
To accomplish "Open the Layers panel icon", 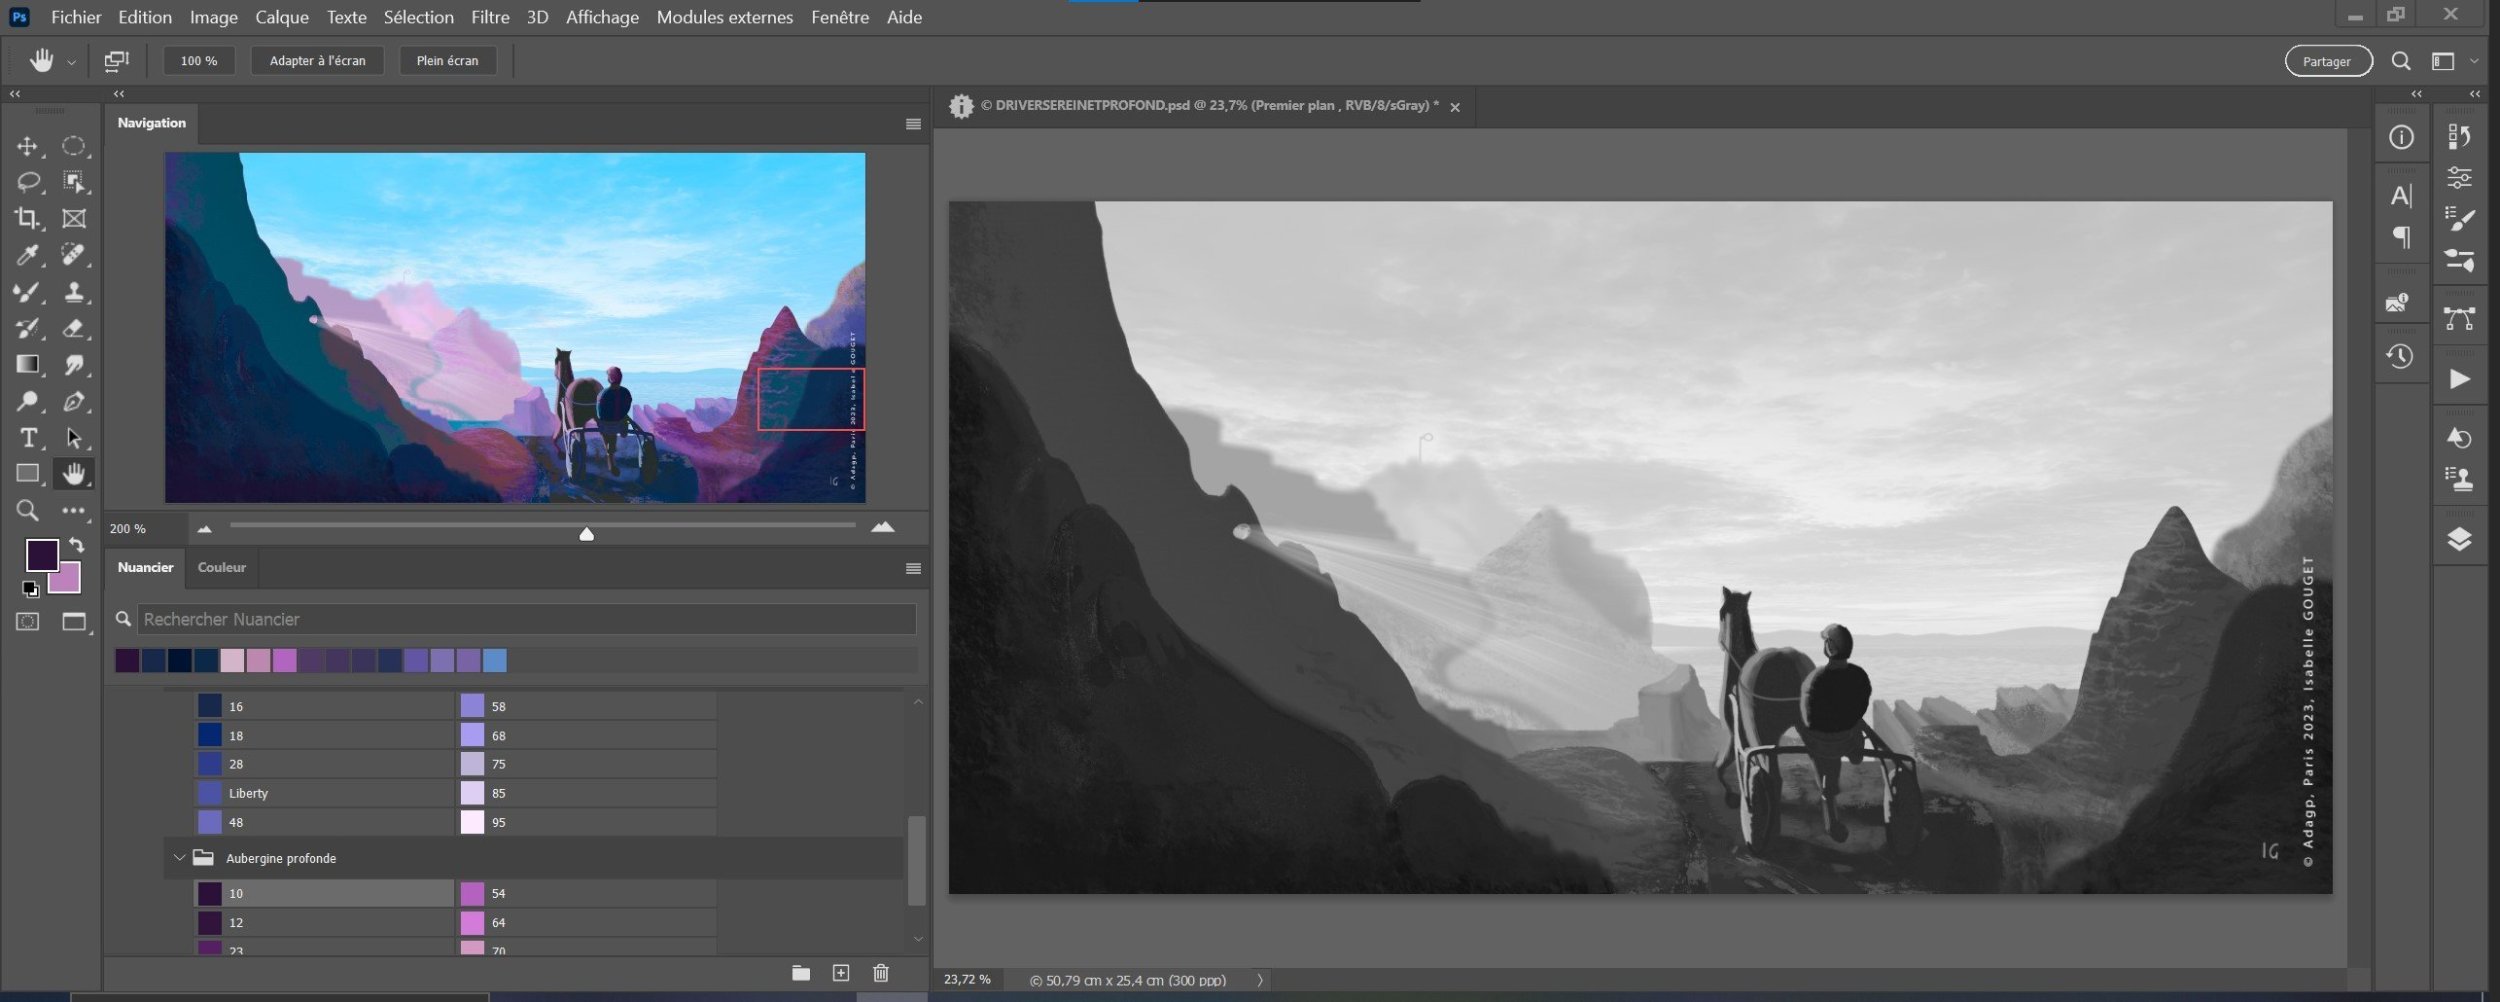I will [x=2459, y=540].
